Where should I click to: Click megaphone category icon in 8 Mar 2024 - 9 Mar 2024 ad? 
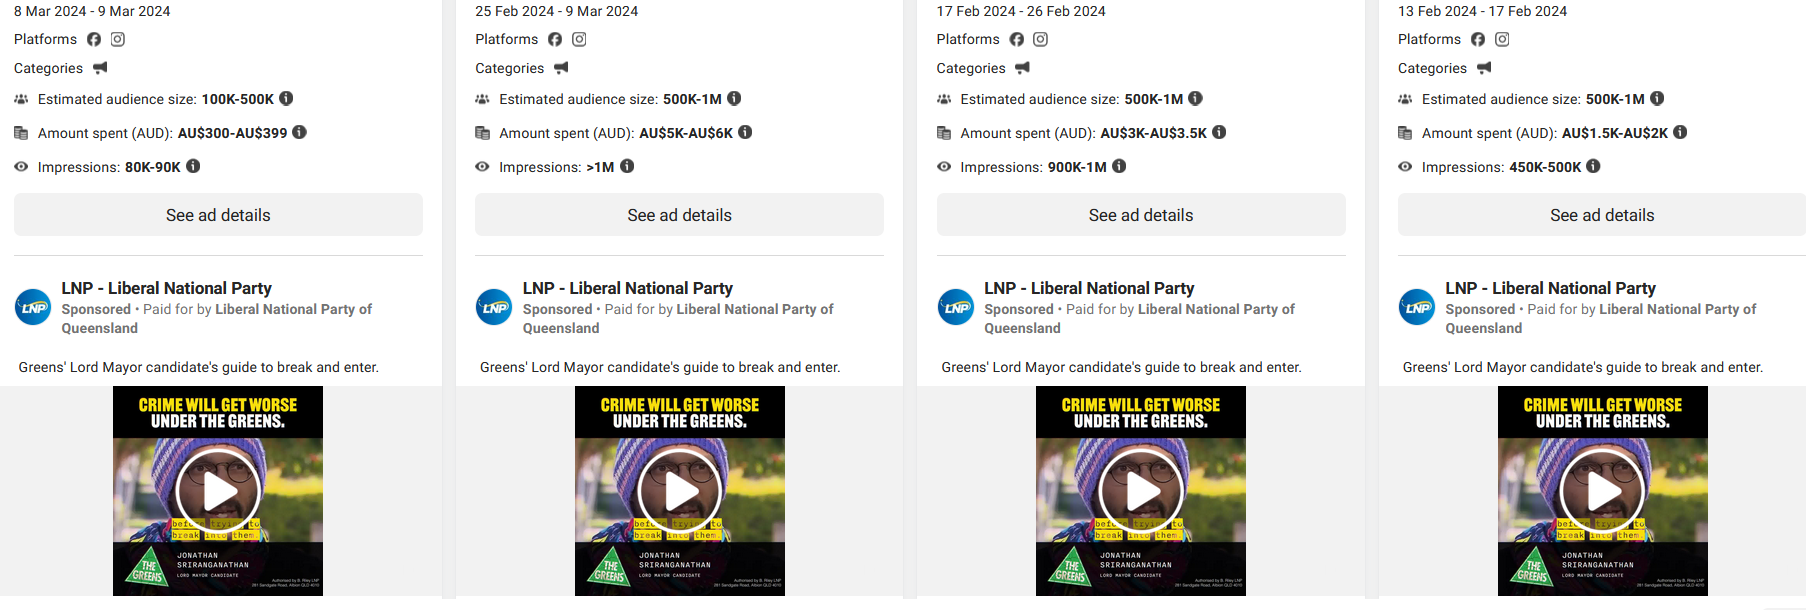point(100,68)
